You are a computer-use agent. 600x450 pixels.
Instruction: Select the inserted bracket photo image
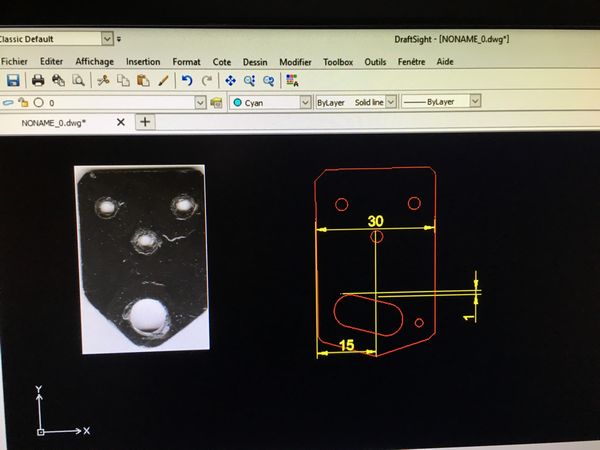(142, 259)
